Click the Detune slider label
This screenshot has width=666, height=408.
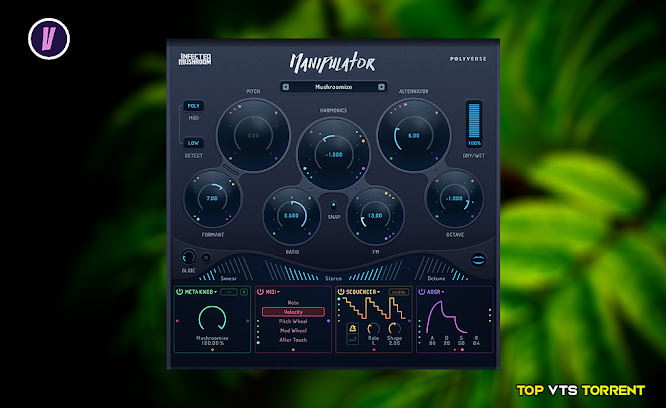pyautogui.click(x=436, y=279)
